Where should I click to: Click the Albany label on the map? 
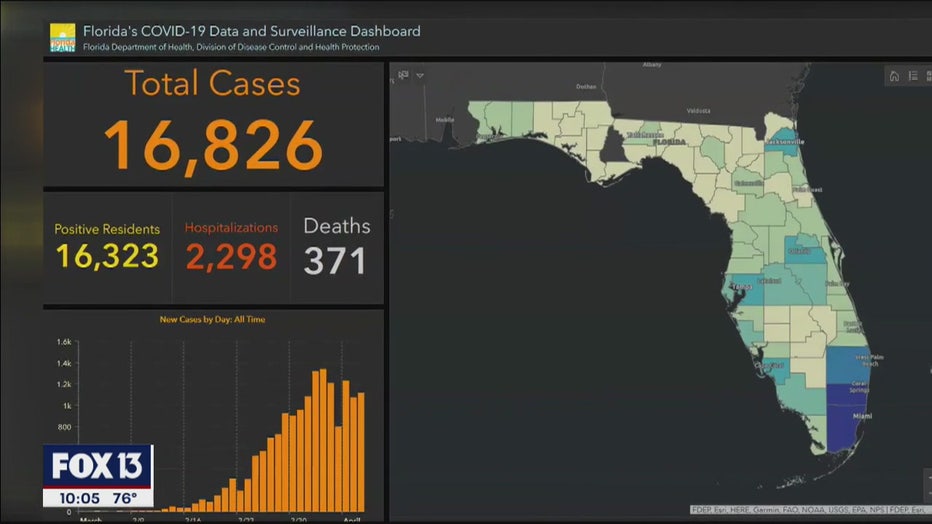(652, 65)
